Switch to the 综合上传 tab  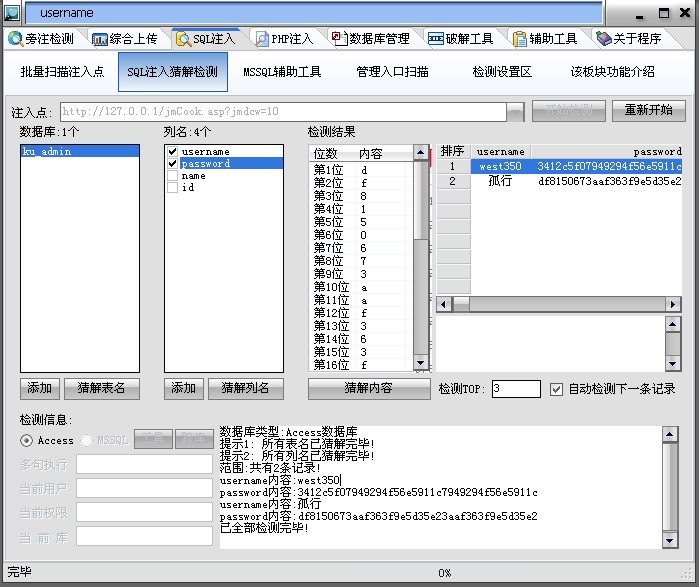click(x=125, y=39)
